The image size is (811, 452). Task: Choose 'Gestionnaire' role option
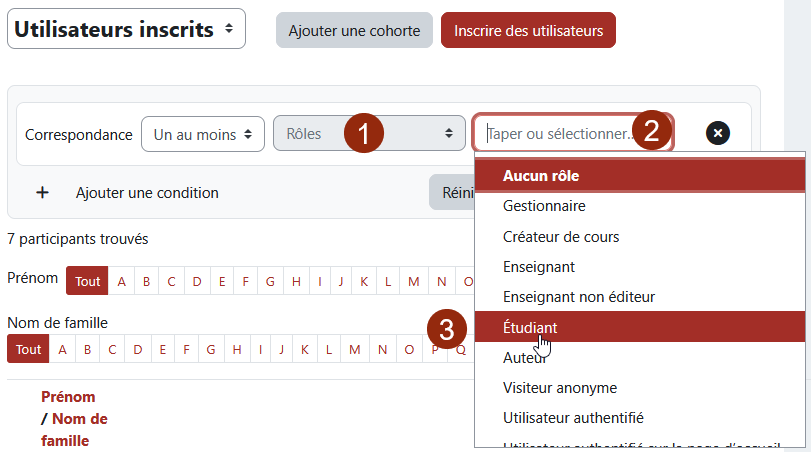pos(545,206)
